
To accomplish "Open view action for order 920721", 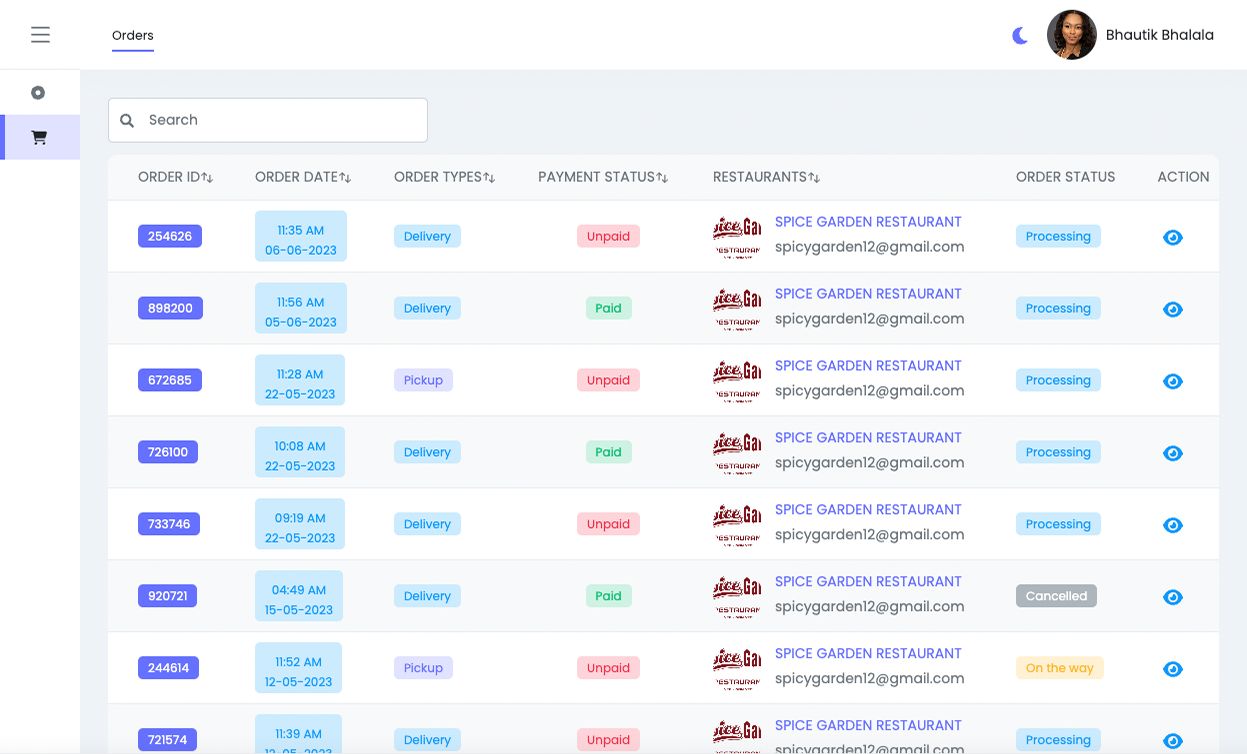I will click(x=1173, y=597).
